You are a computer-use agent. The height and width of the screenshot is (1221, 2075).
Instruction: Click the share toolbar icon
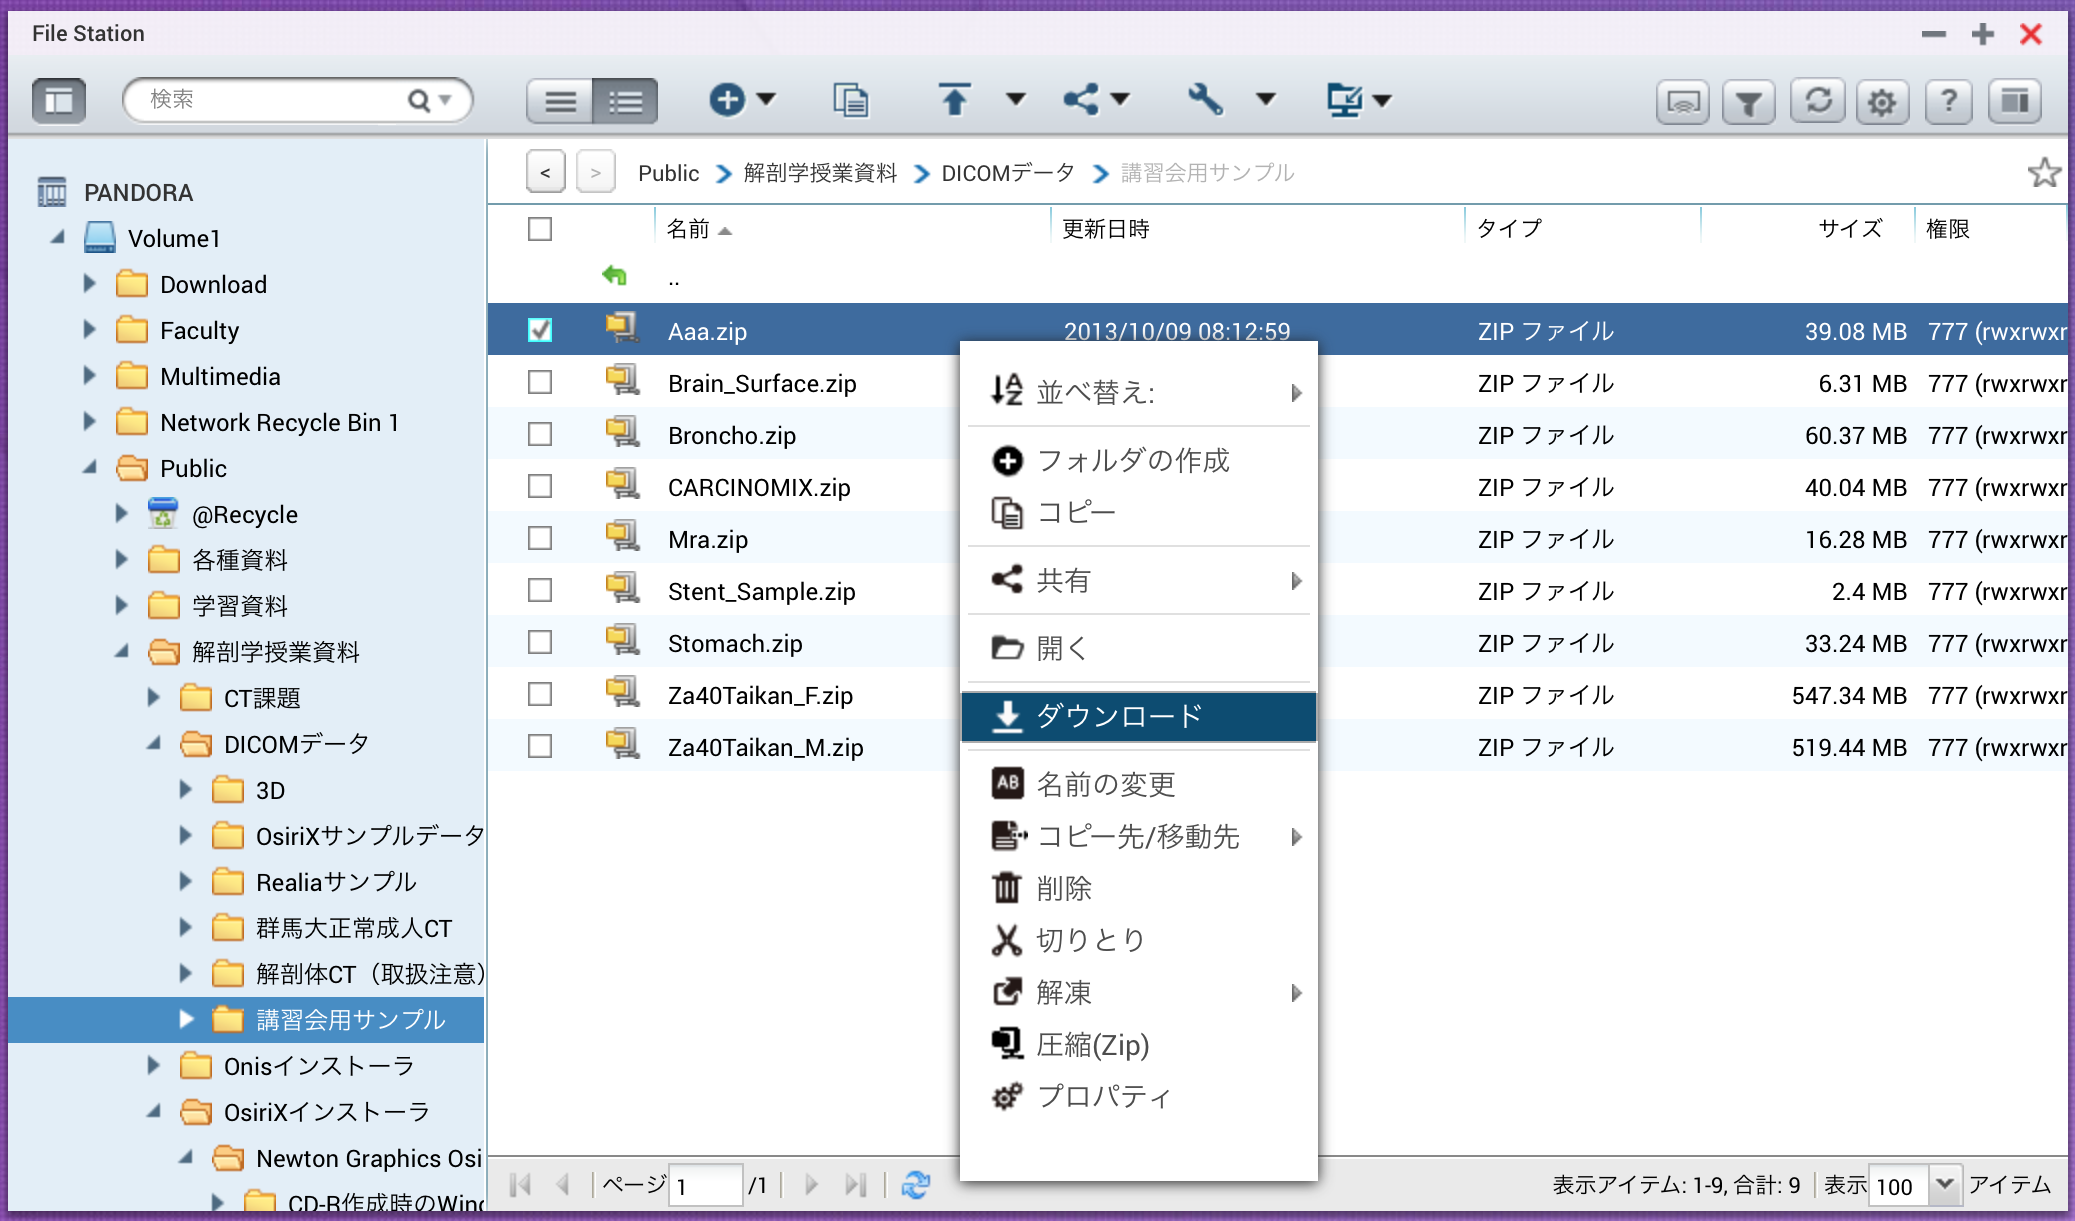[x=1081, y=99]
